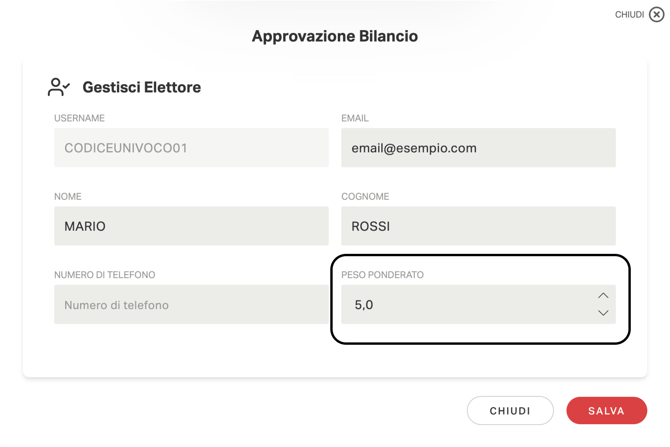Viewport: 670px width, 447px height.
Task: Click the X close icon at top right
Action: pos(656,15)
